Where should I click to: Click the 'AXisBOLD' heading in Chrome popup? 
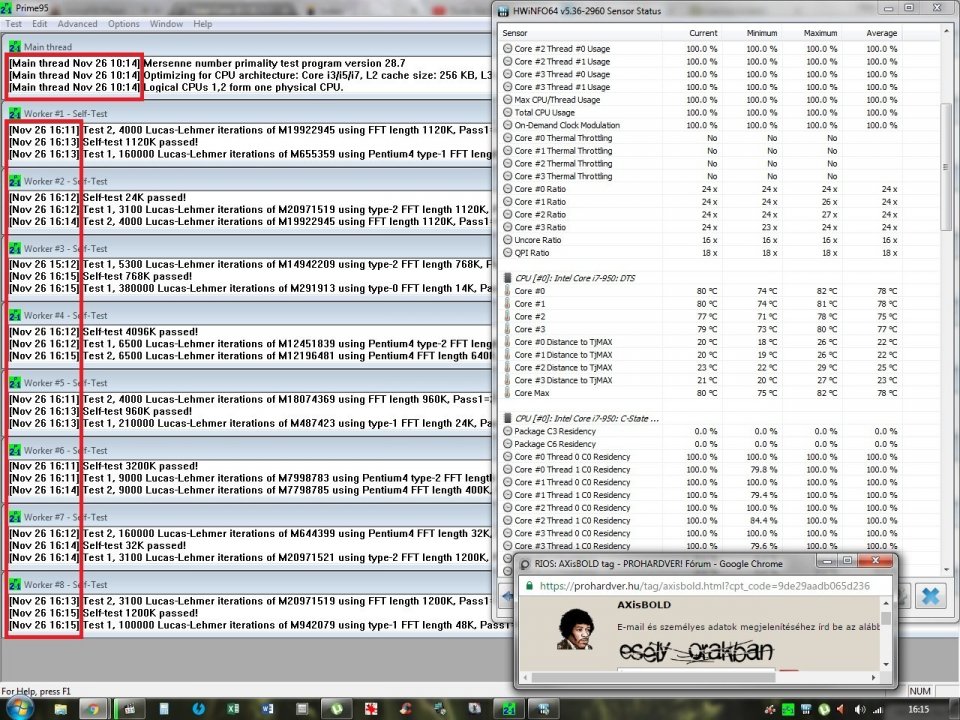644,605
